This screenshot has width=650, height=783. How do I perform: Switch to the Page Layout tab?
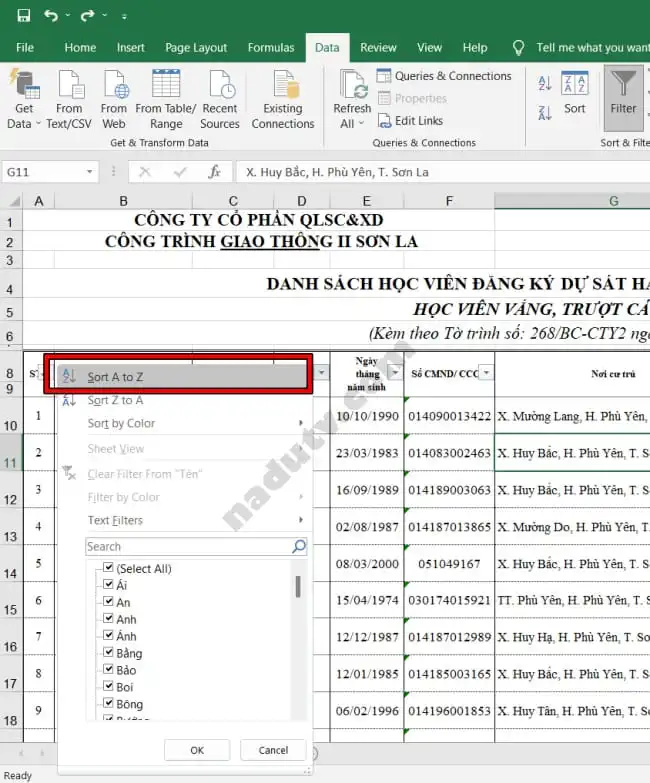(196, 48)
